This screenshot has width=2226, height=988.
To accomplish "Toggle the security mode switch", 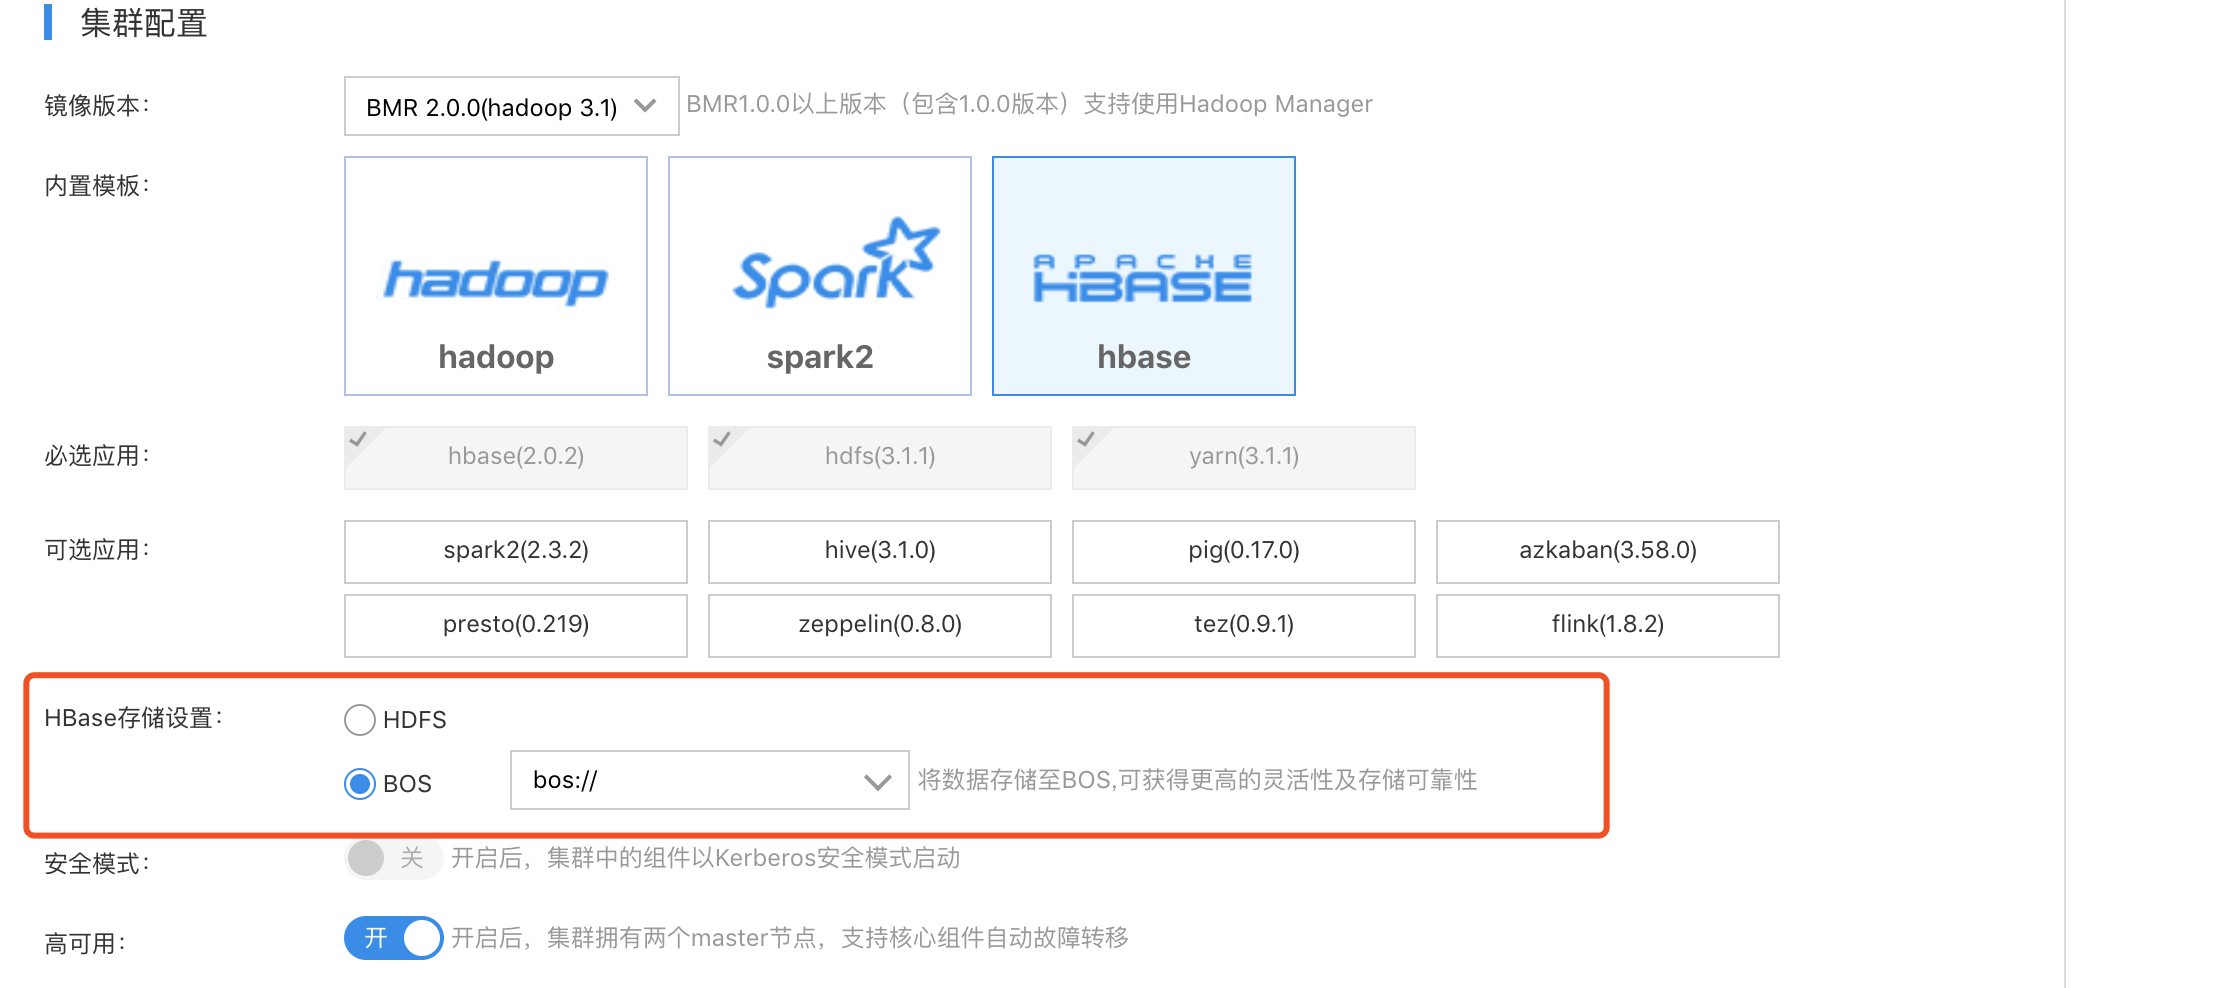I will coord(393,858).
